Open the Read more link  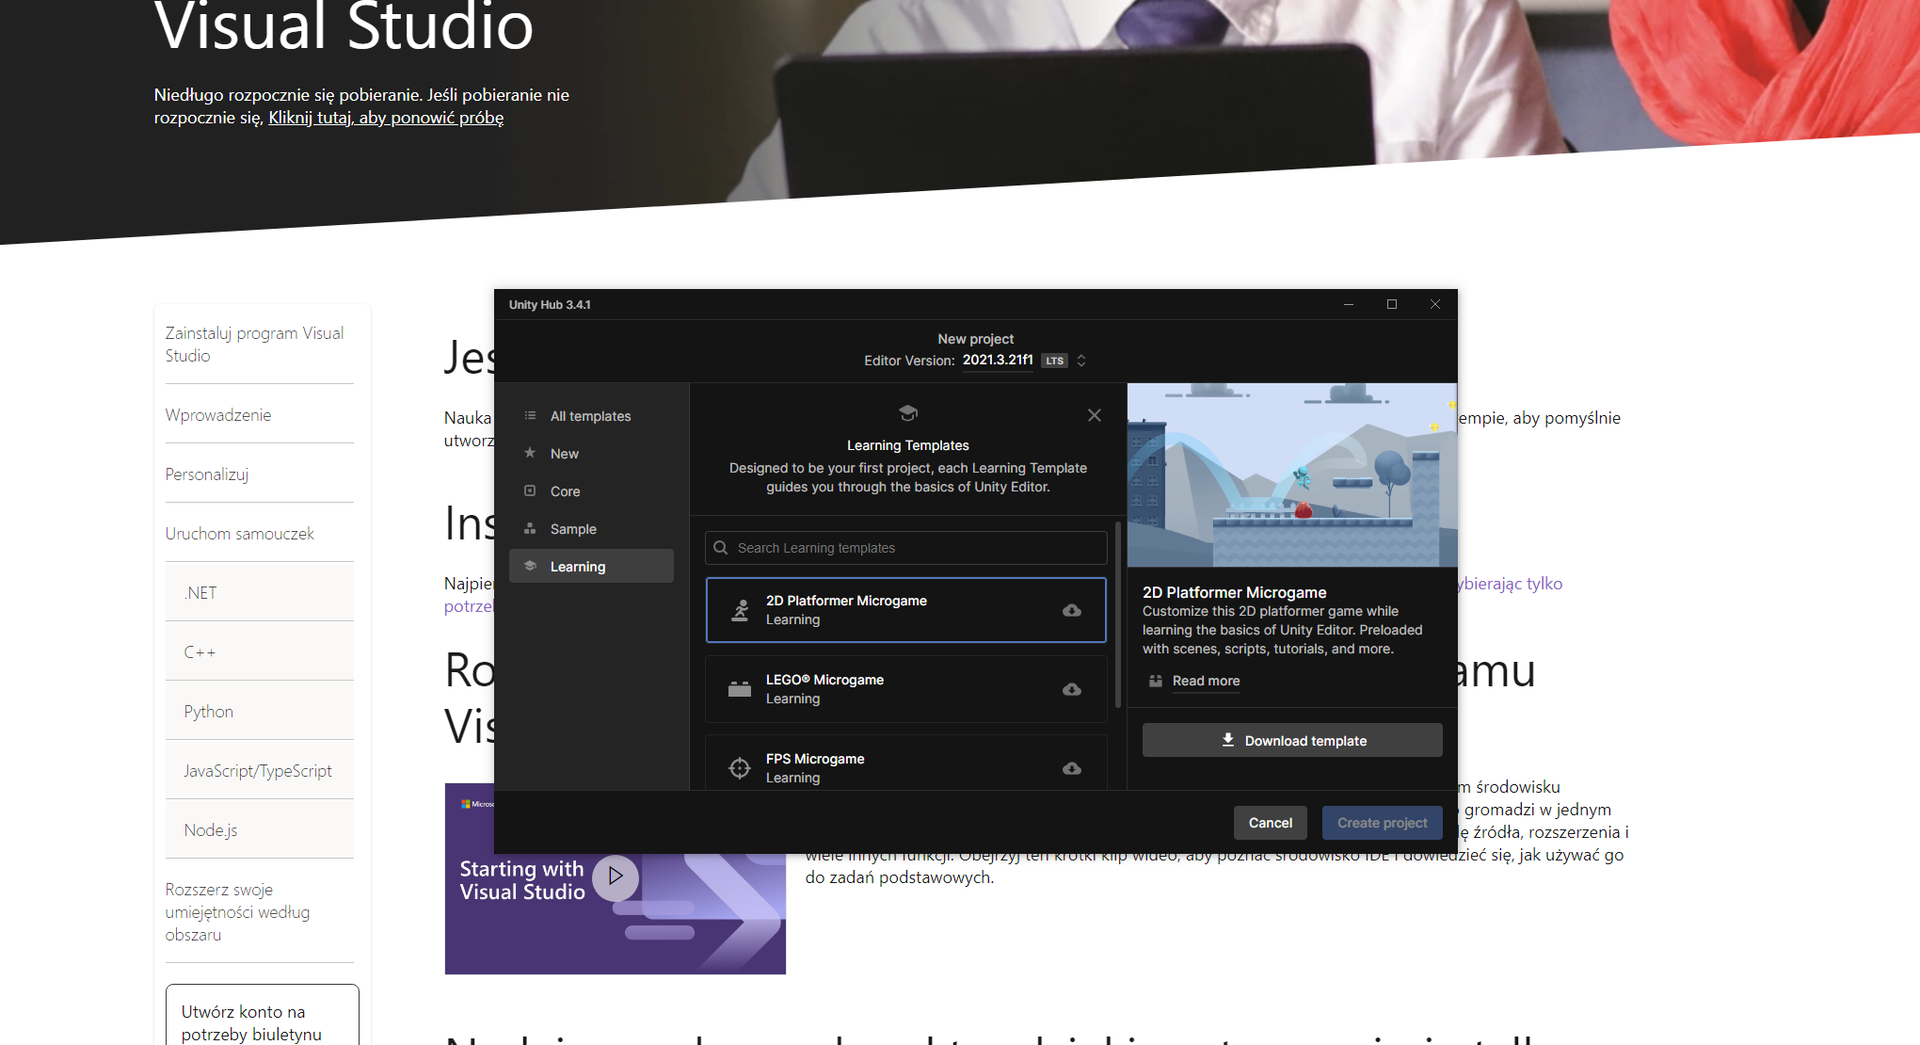(x=1205, y=681)
